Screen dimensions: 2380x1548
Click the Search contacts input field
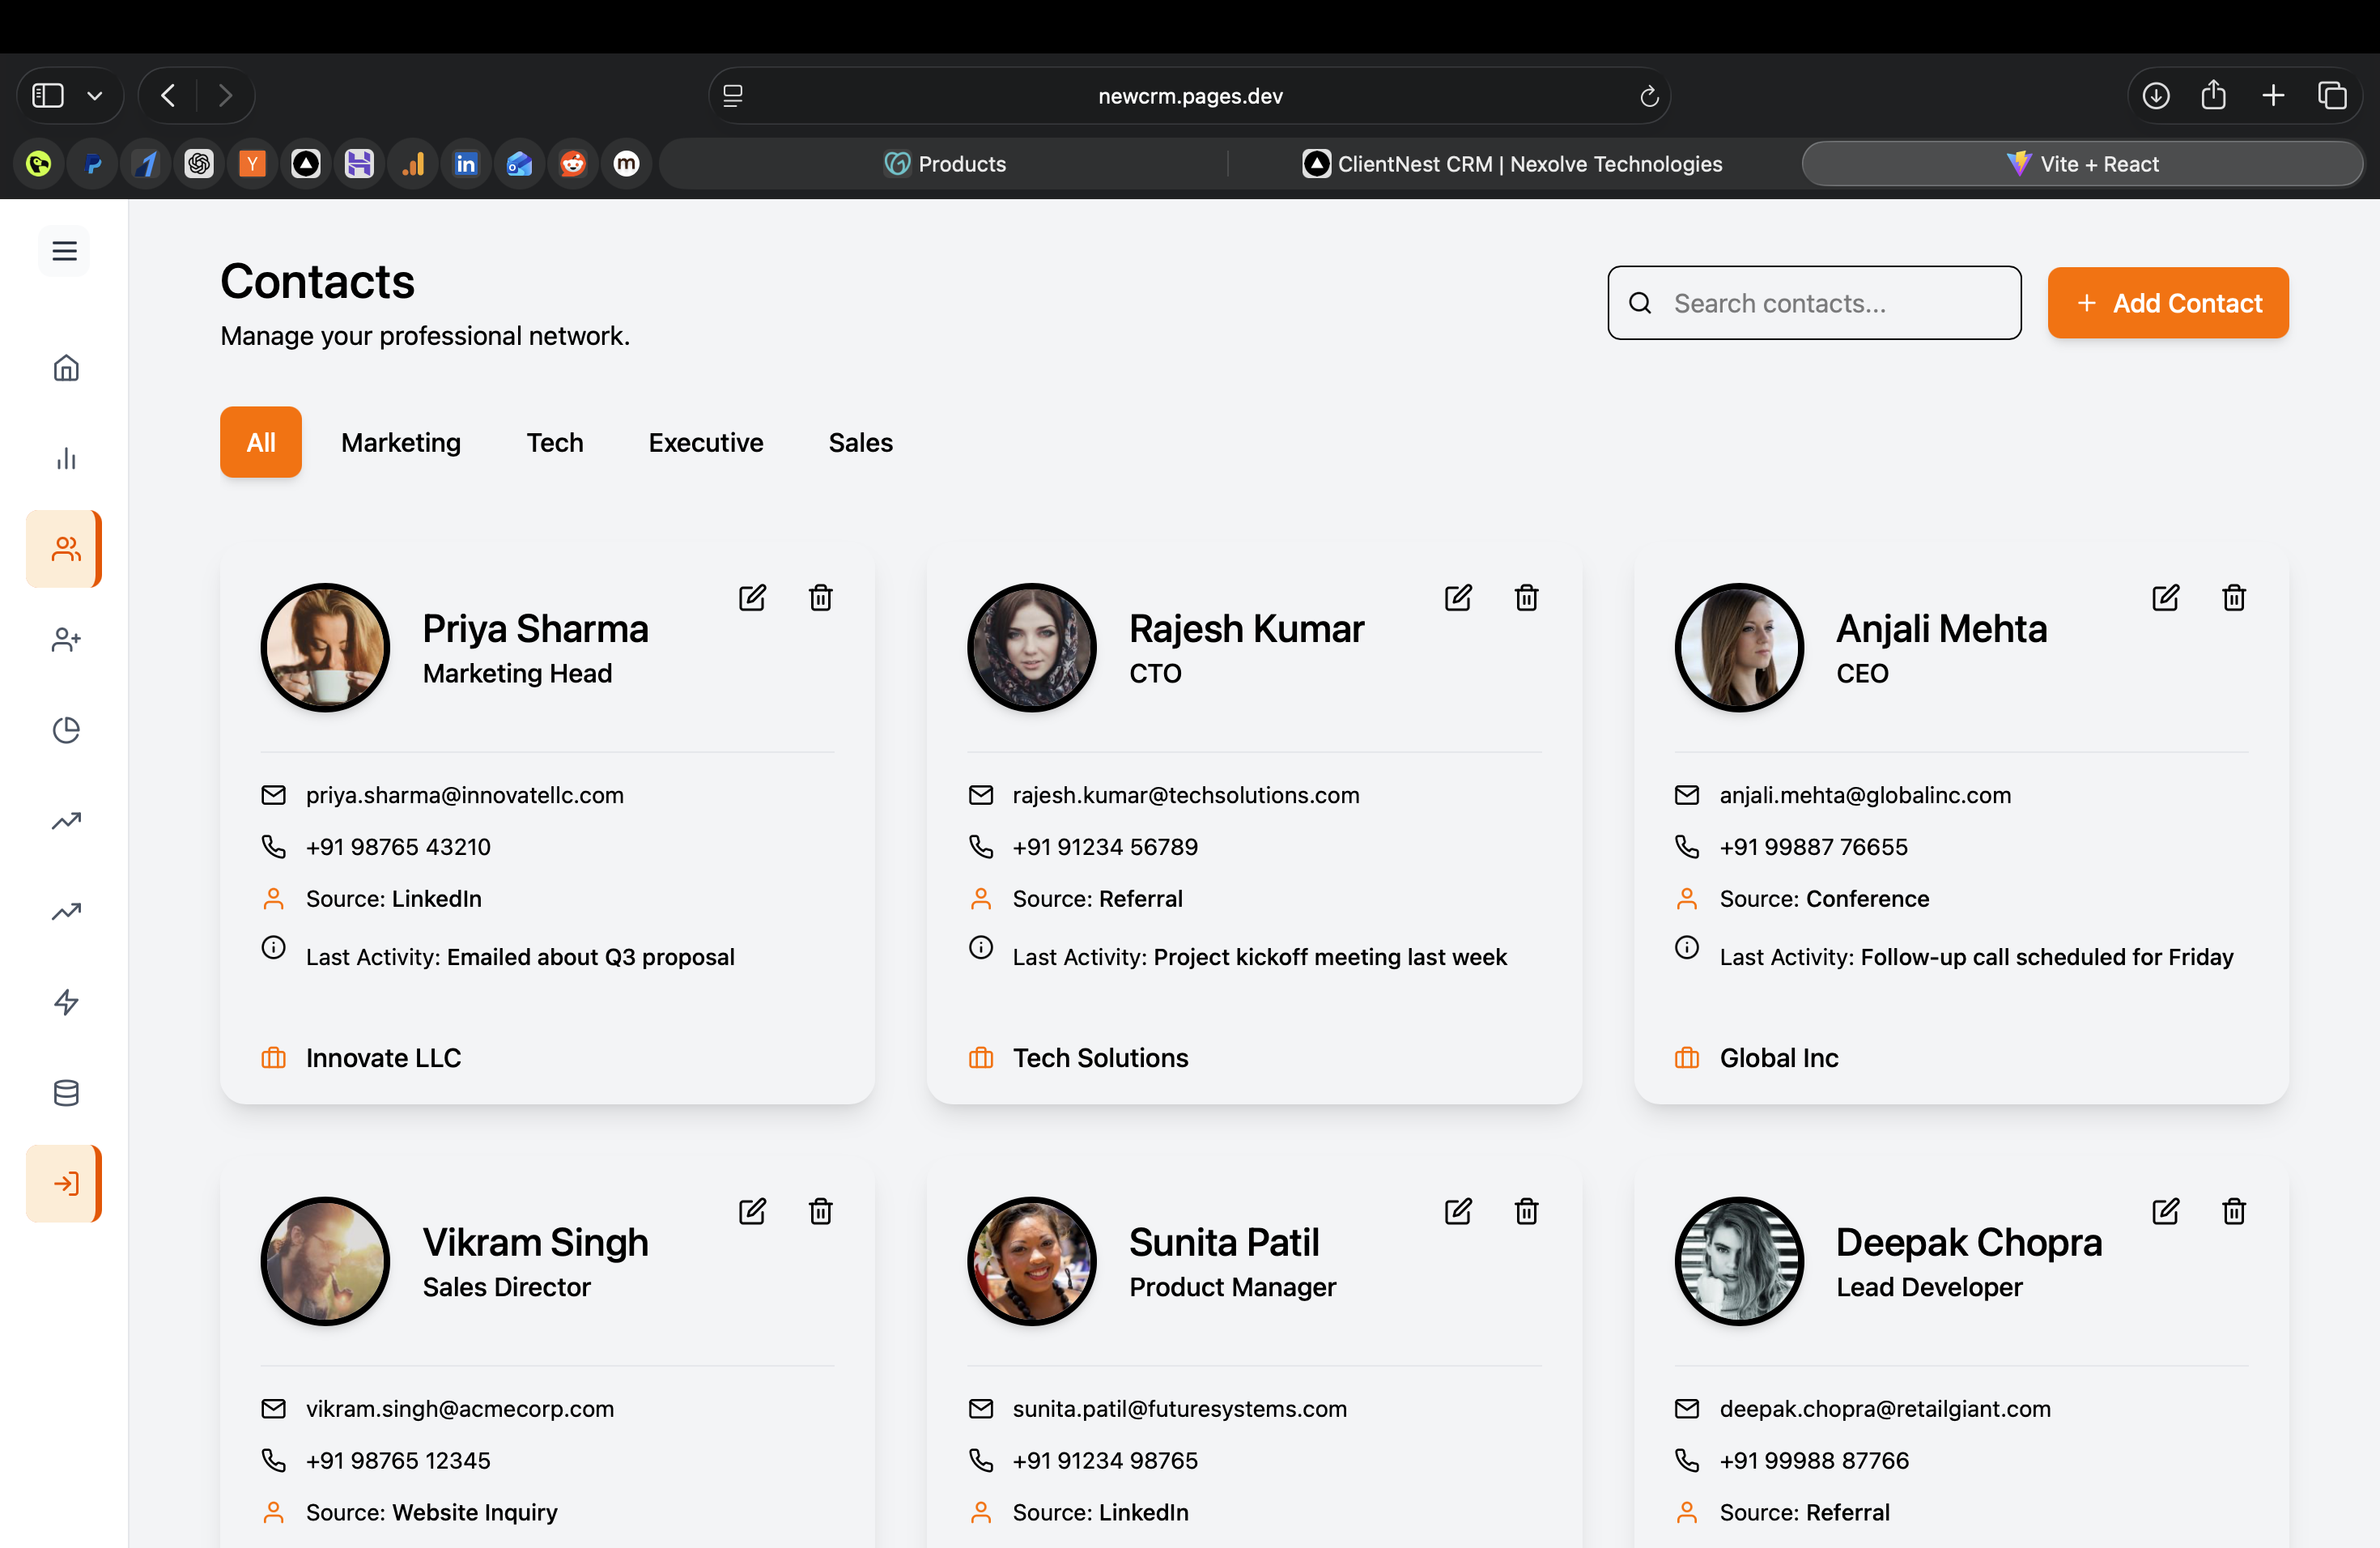click(1813, 303)
